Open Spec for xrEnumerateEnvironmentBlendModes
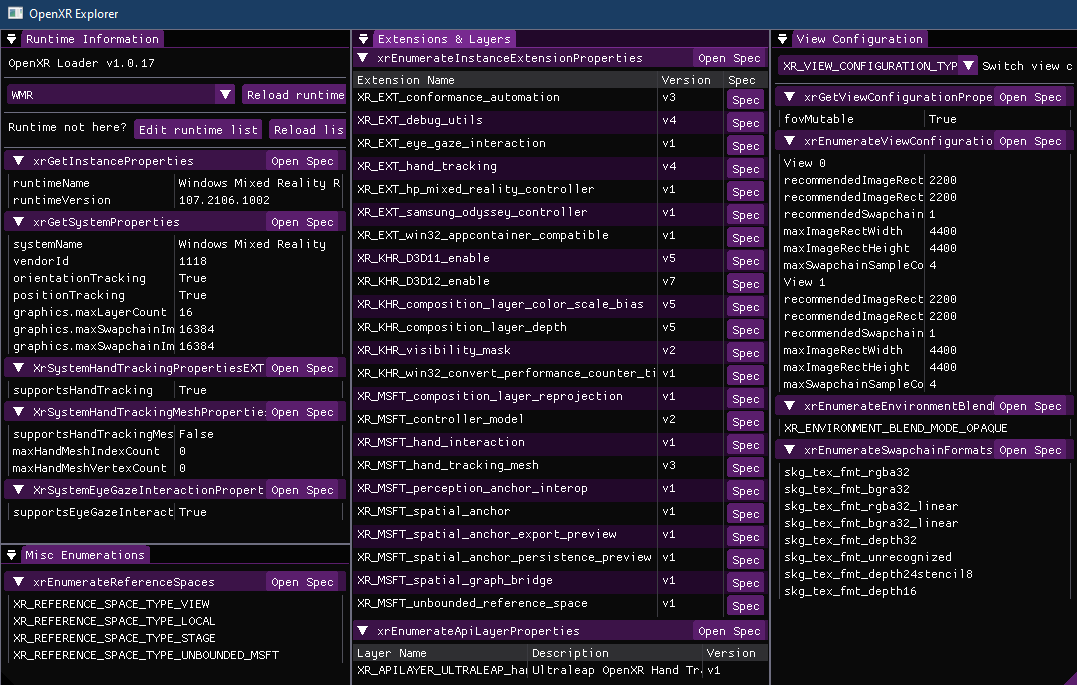The width and height of the screenshot is (1077, 685). coord(1030,406)
